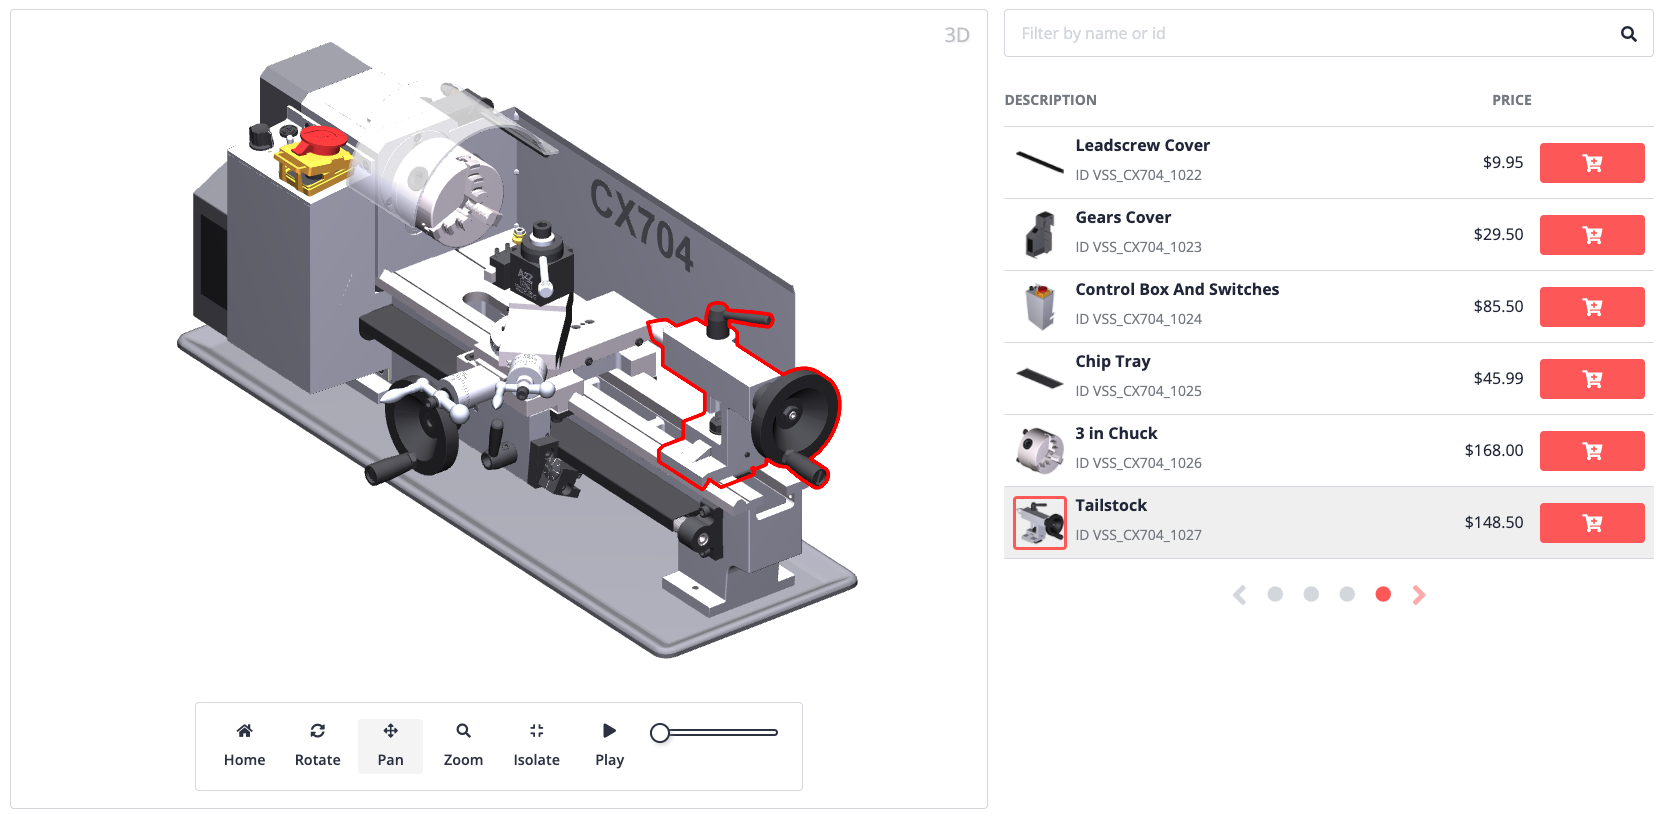Add Control Box And Switches to cart
Viewport: 1666px width, 831px height.
pos(1591,307)
